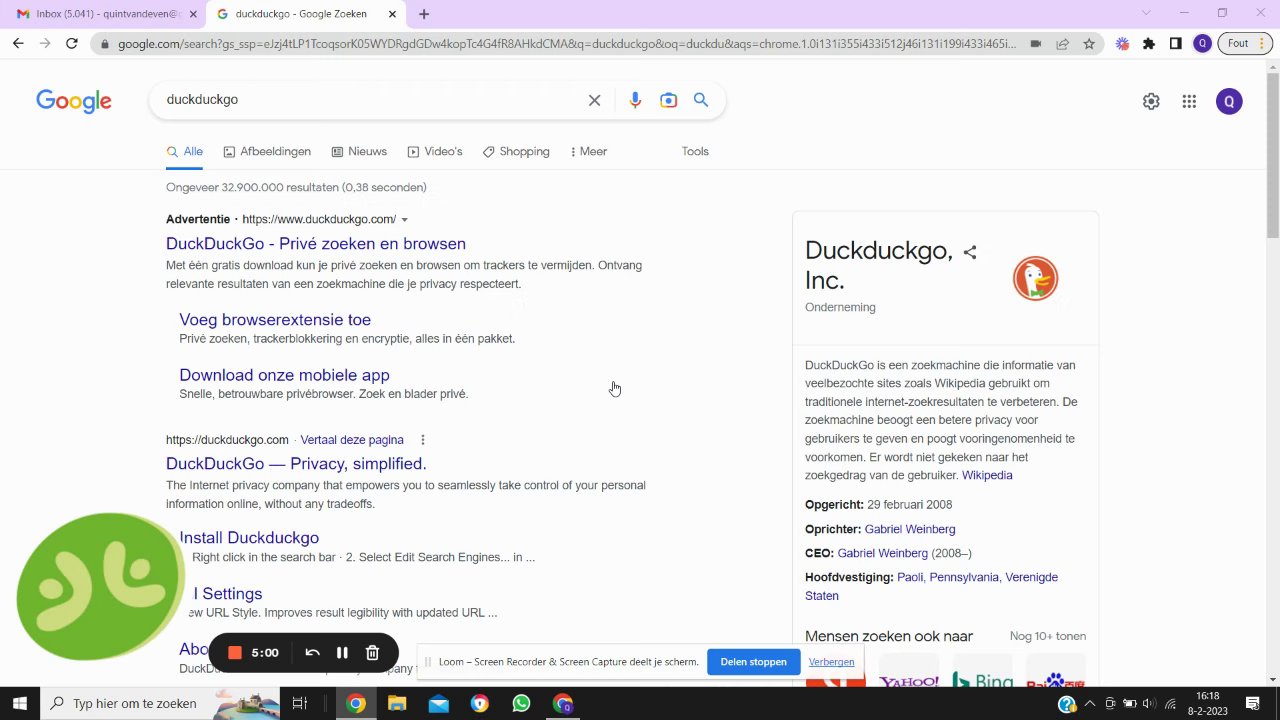This screenshot has height=720, width=1280.
Task: Reload the page with the refresh icon
Action: click(x=72, y=43)
